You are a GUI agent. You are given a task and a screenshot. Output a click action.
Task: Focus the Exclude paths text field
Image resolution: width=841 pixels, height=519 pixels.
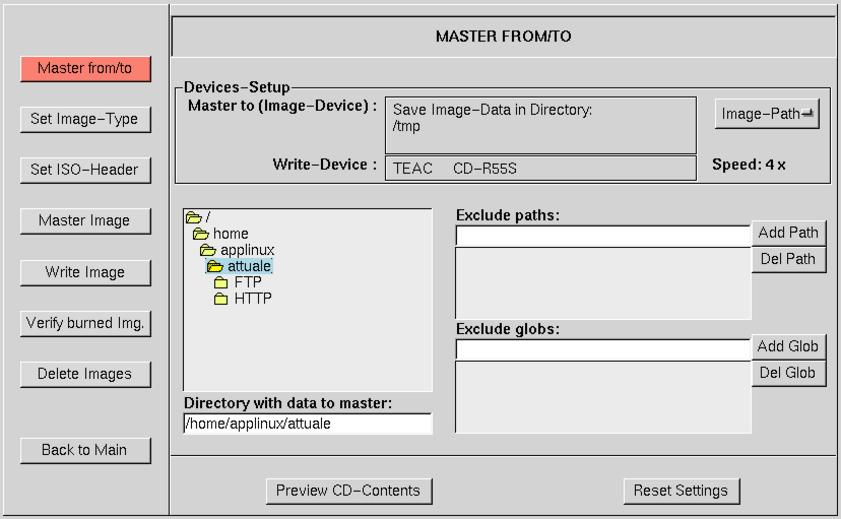pos(603,236)
